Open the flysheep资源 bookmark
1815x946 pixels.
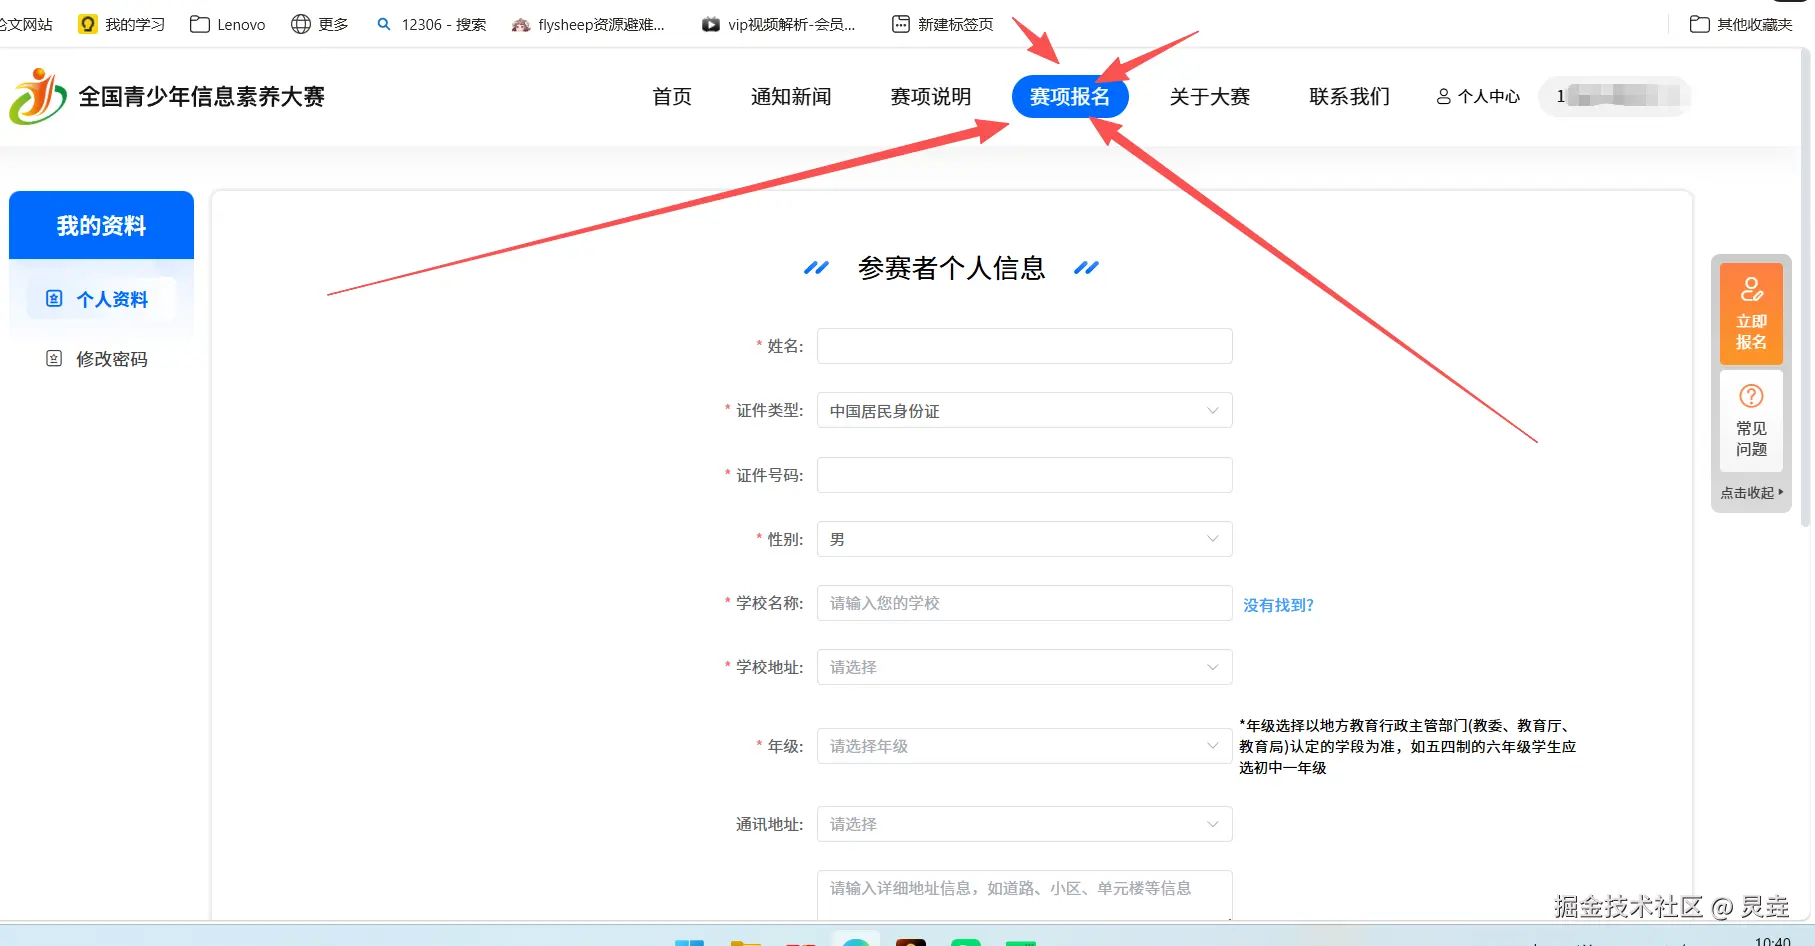pyautogui.click(x=588, y=24)
